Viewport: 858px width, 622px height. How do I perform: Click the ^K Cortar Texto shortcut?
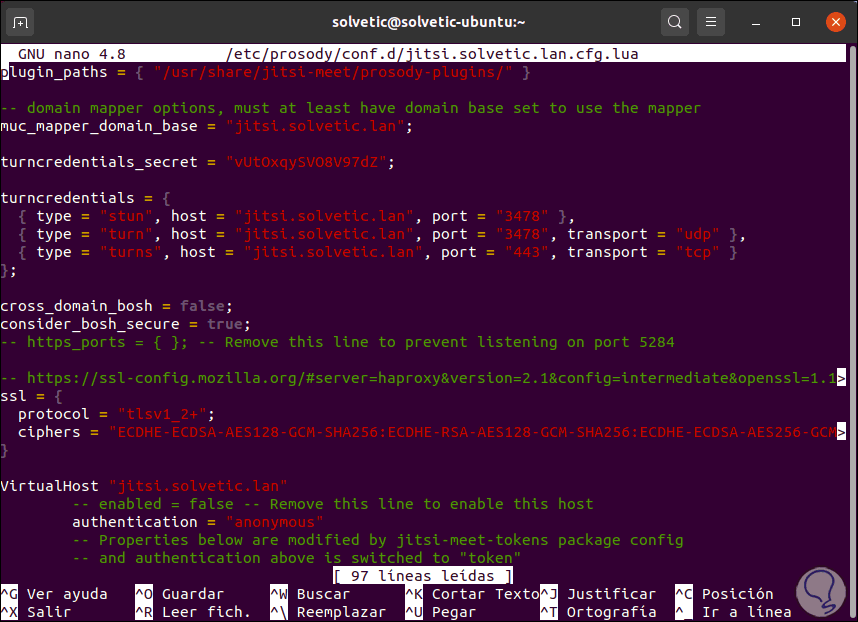[x=472, y=594]
